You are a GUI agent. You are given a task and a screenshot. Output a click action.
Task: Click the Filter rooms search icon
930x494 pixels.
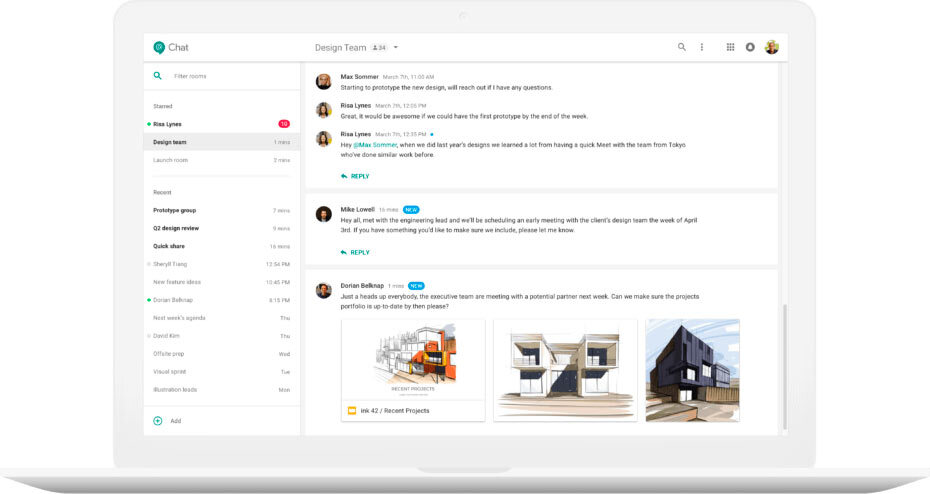click(x=157, y=76)
